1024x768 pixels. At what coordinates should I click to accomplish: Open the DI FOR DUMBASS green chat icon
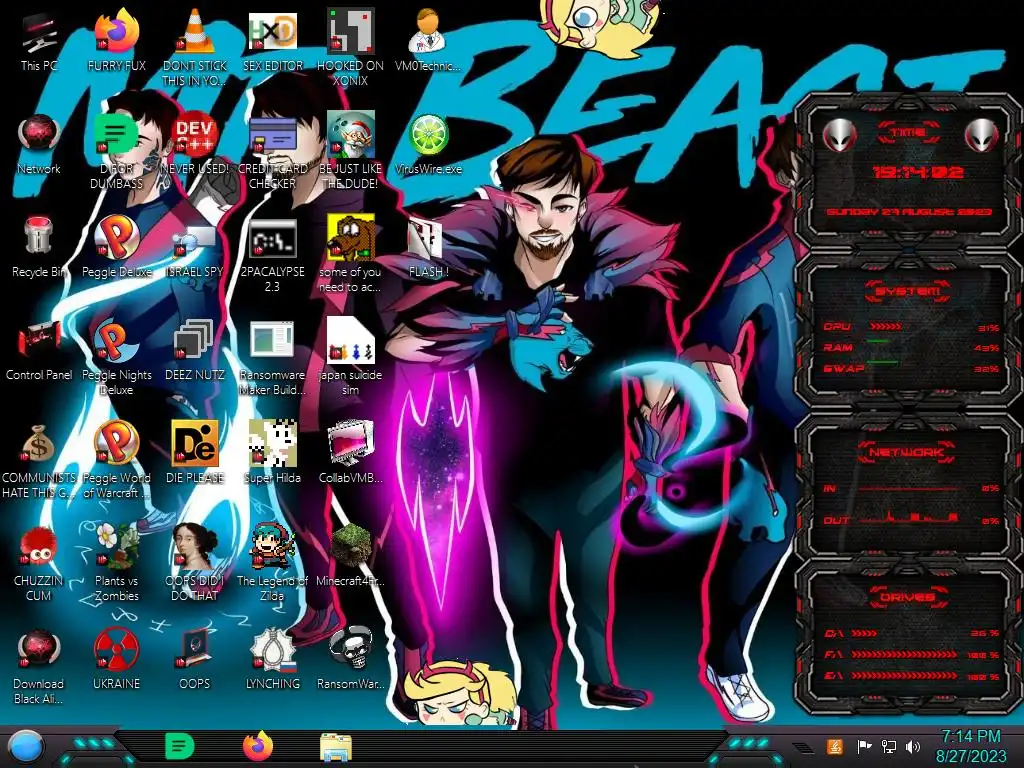116,150
